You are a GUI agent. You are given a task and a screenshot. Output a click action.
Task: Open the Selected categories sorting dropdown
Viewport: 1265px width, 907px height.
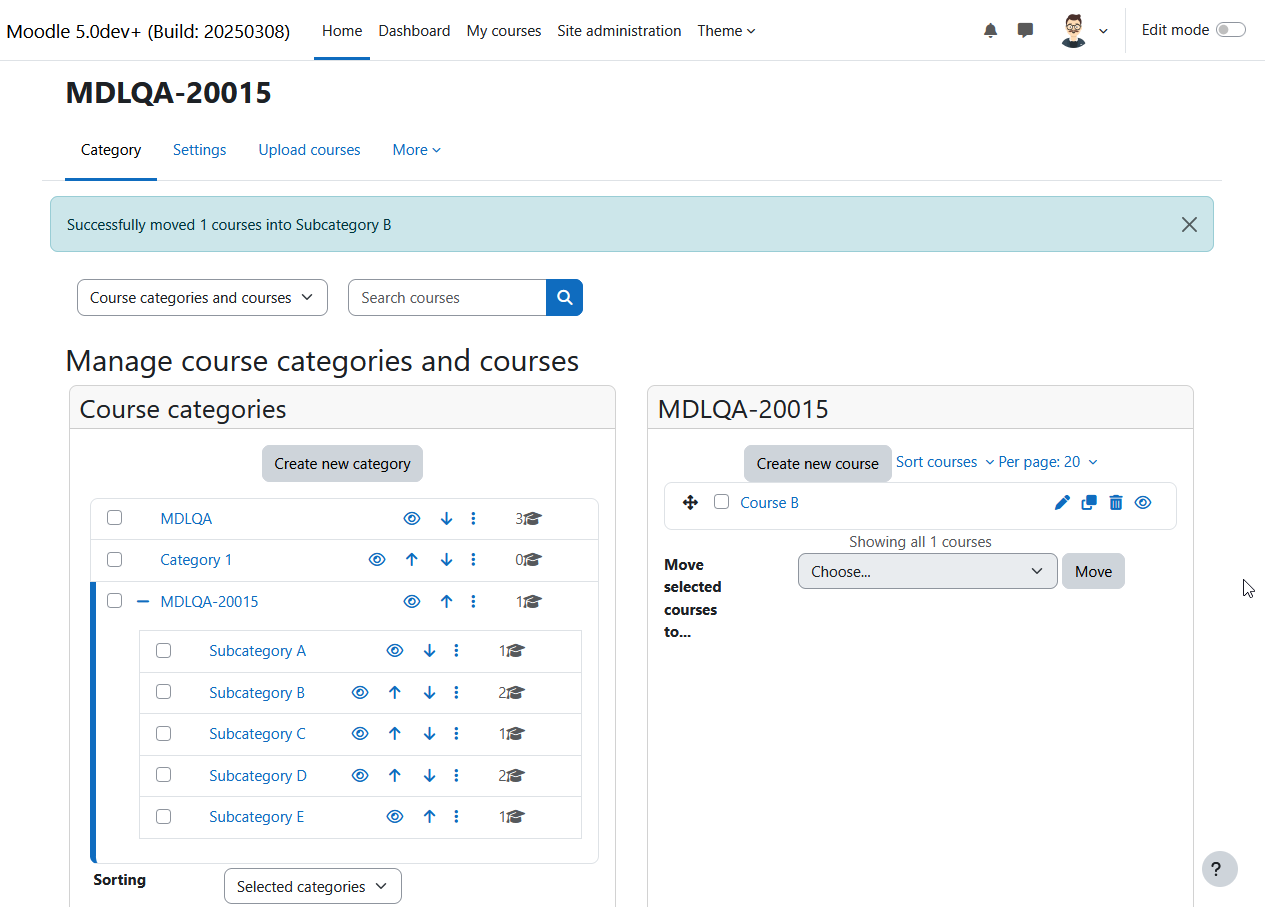pos(313,886)
